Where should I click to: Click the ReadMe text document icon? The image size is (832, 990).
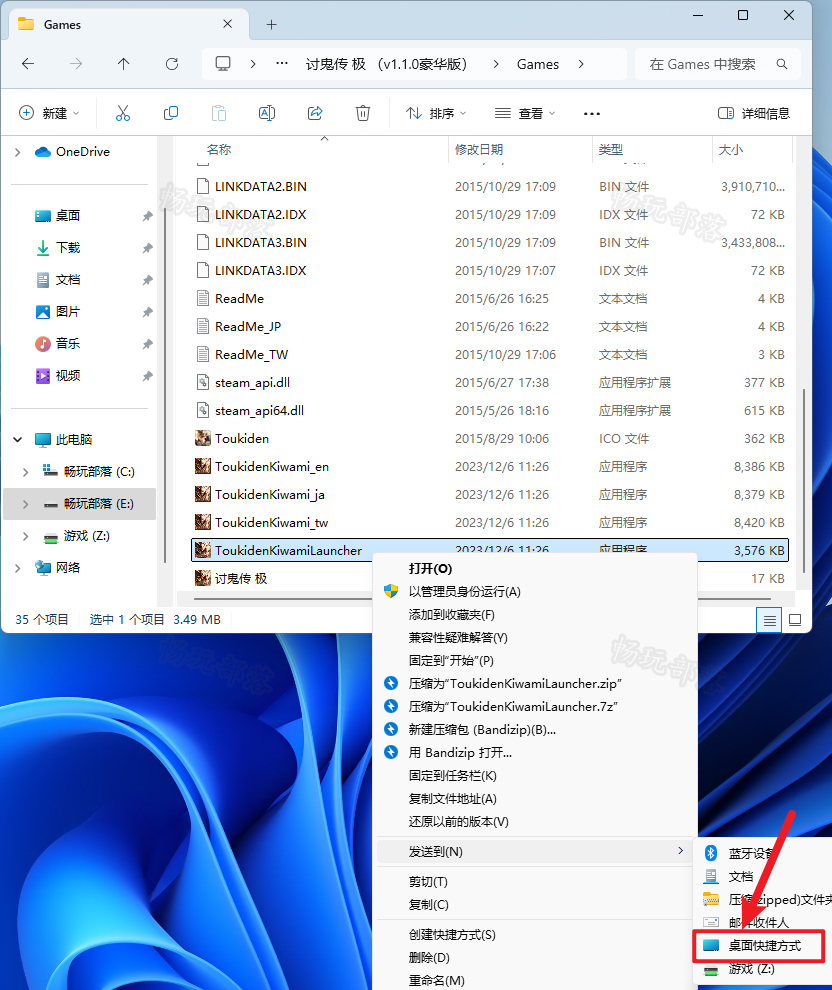click(x=203, y=299)
